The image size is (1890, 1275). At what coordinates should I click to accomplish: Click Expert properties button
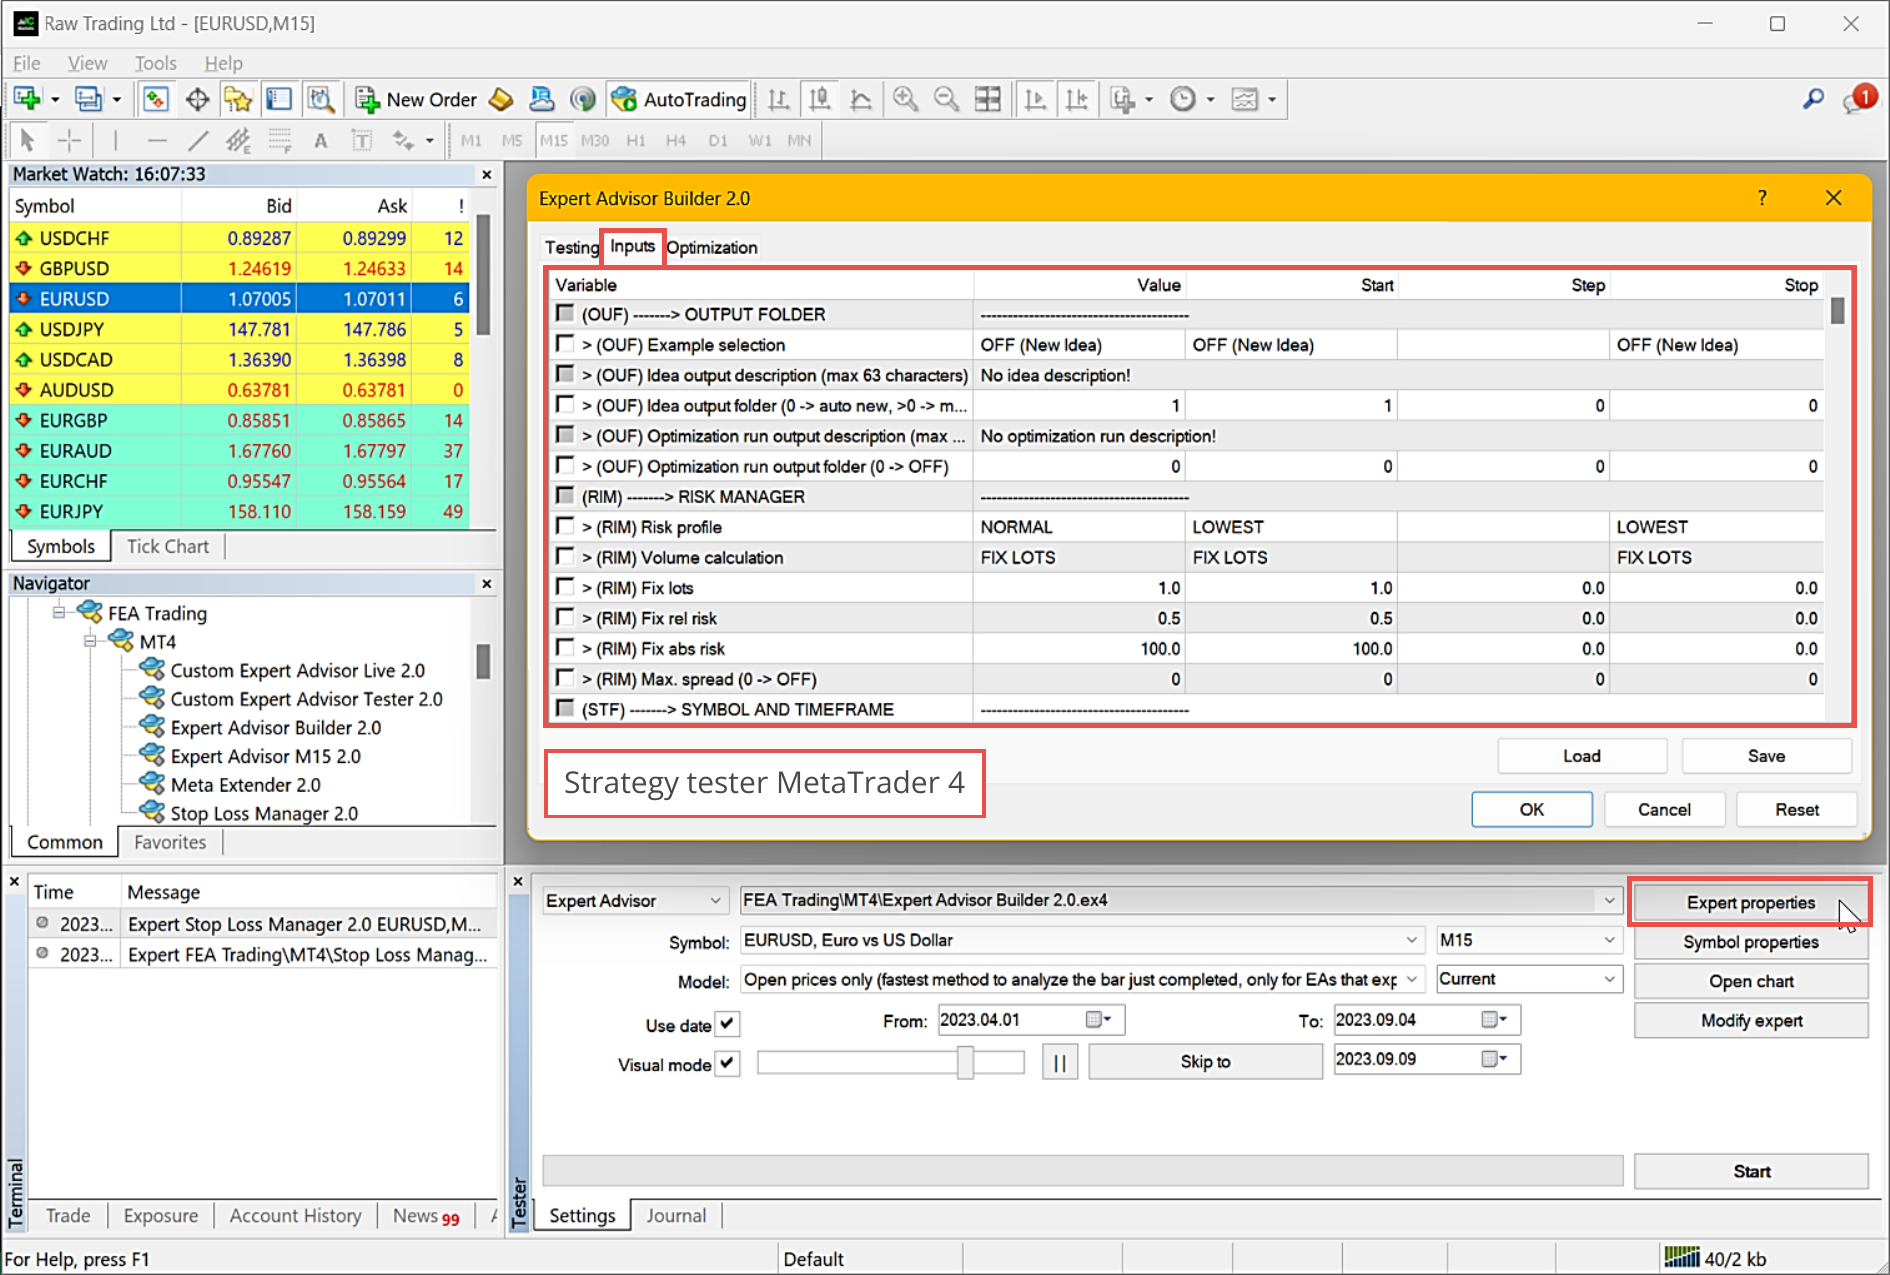(x=1750, y=902)
